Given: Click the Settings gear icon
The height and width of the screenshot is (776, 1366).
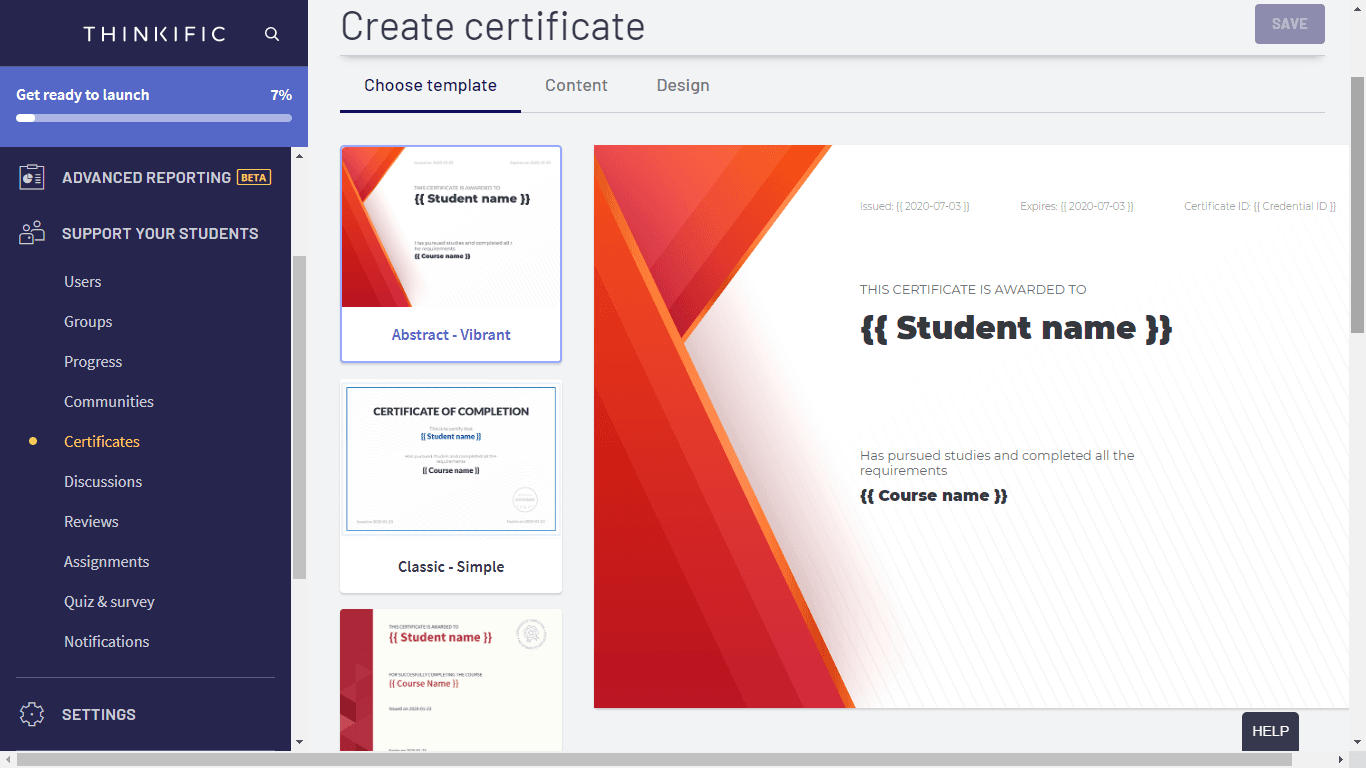Looking at the screenshot, I should [32, 714].
